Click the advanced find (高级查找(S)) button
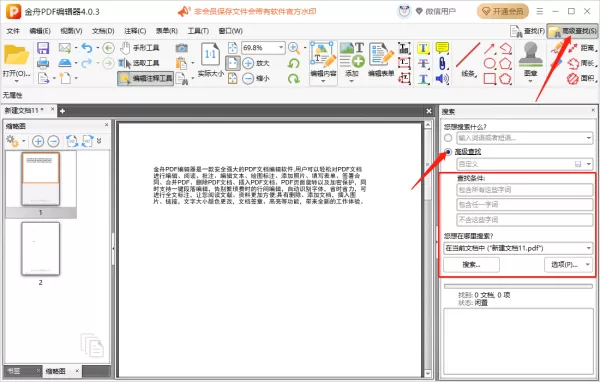The height and width of the screenshot is (382, 600). tap(572, 31)
